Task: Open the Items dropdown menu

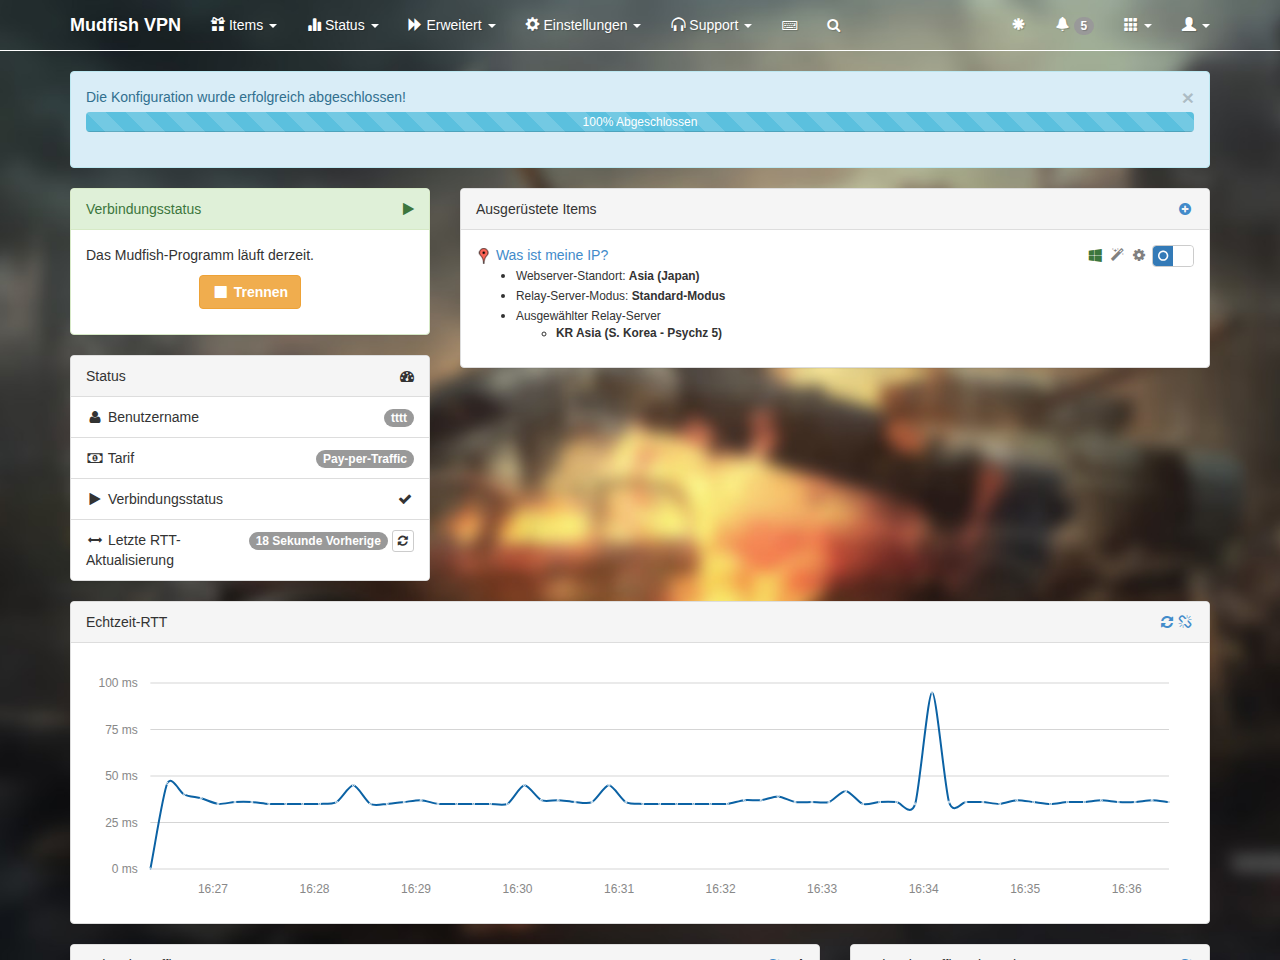Action: pyautogui.click(x=244, y=25)
